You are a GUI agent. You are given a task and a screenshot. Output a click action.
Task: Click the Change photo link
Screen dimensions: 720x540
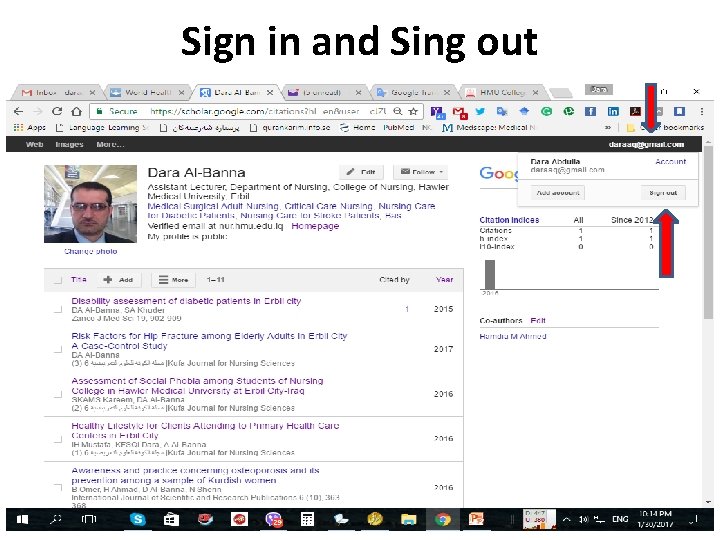click(90, 251)
